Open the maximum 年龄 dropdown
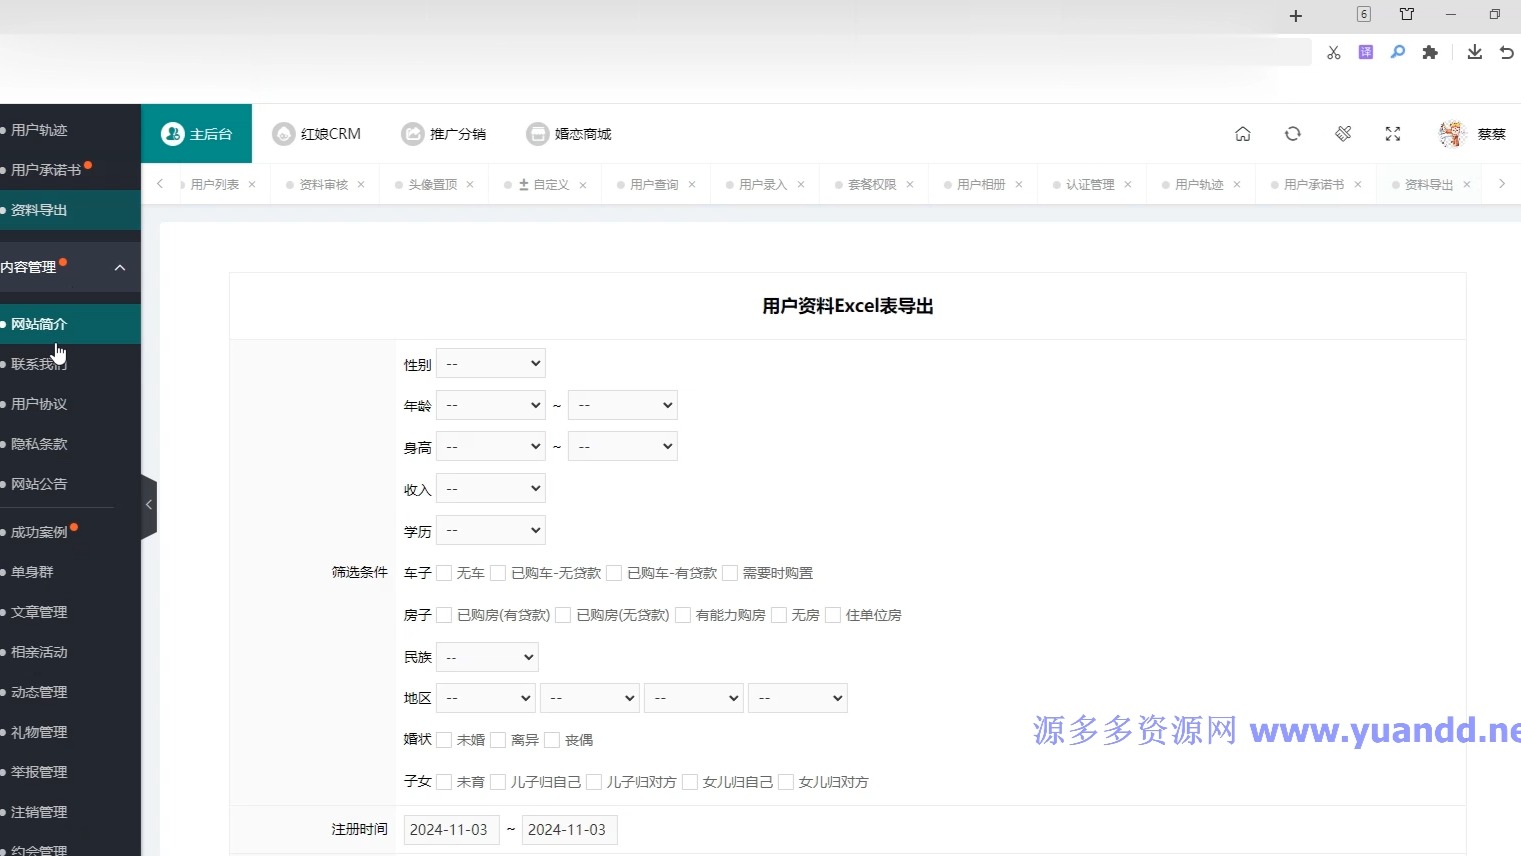 (x=623, y=405)
